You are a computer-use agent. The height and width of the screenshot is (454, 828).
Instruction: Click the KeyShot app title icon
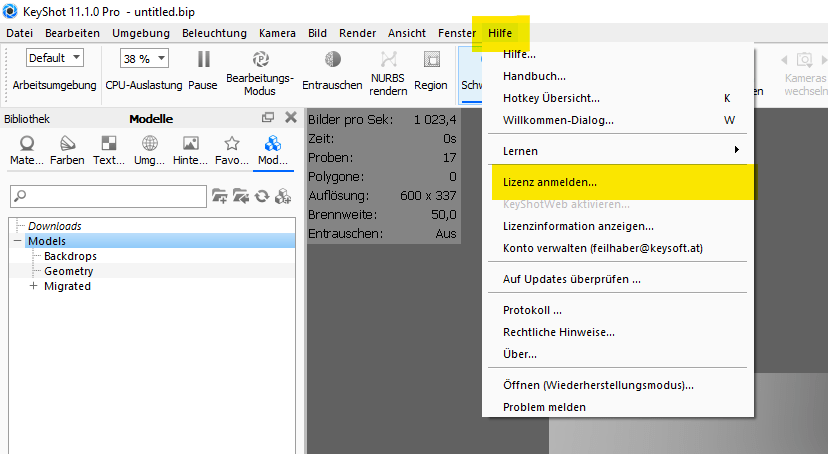[x=10, y=11]
